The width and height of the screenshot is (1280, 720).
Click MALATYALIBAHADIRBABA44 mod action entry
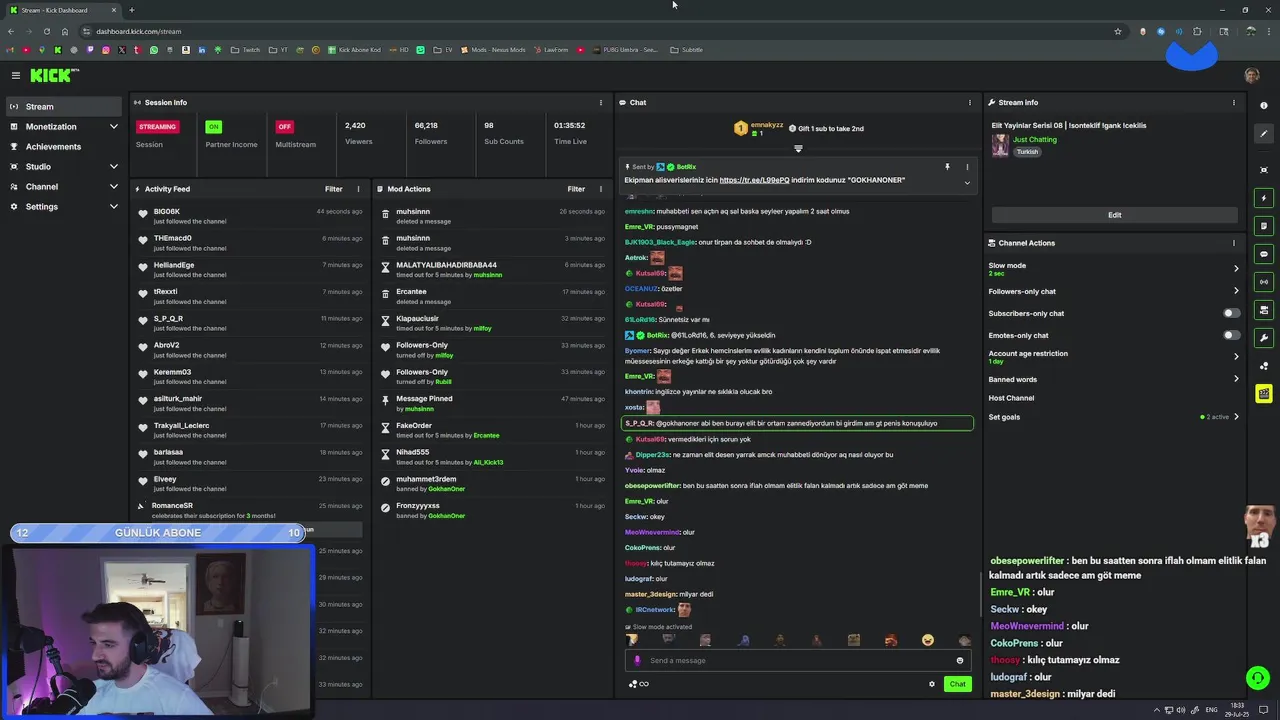495,270
